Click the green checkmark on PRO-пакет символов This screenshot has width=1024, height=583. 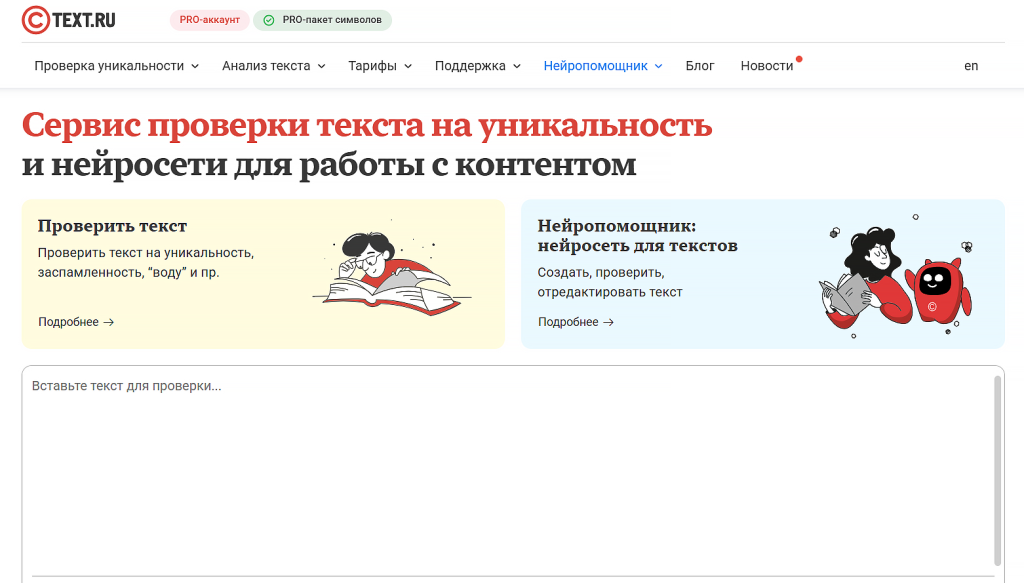point(267,20)
